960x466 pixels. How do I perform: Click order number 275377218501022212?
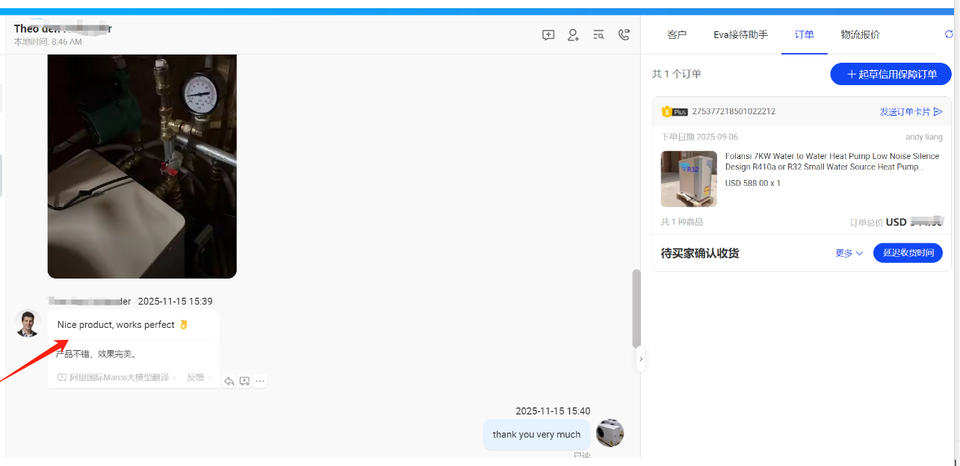pyautogui.click(x=733, y=112)
